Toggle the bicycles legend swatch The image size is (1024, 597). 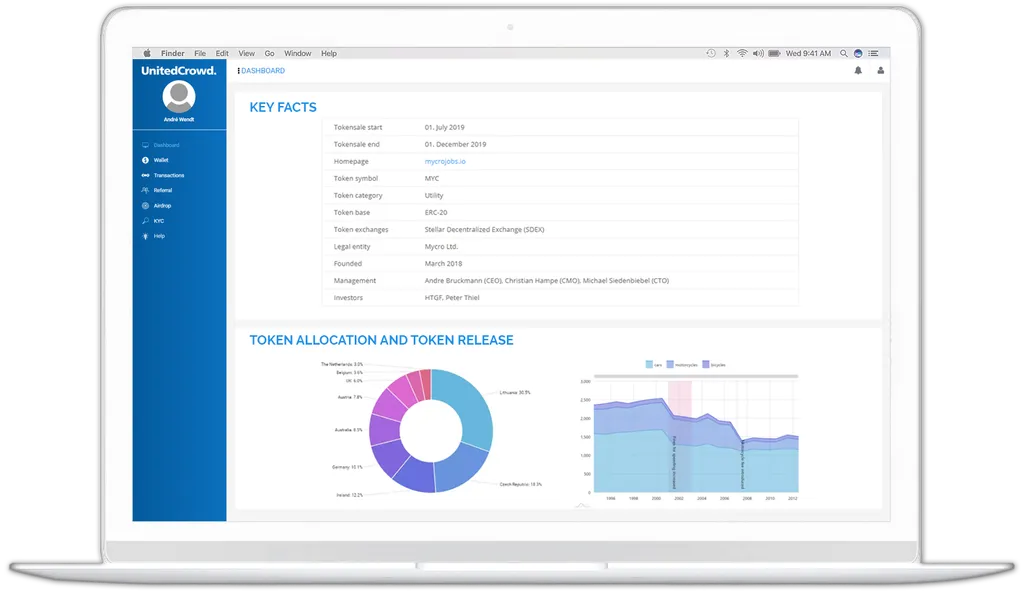point(706,364)
